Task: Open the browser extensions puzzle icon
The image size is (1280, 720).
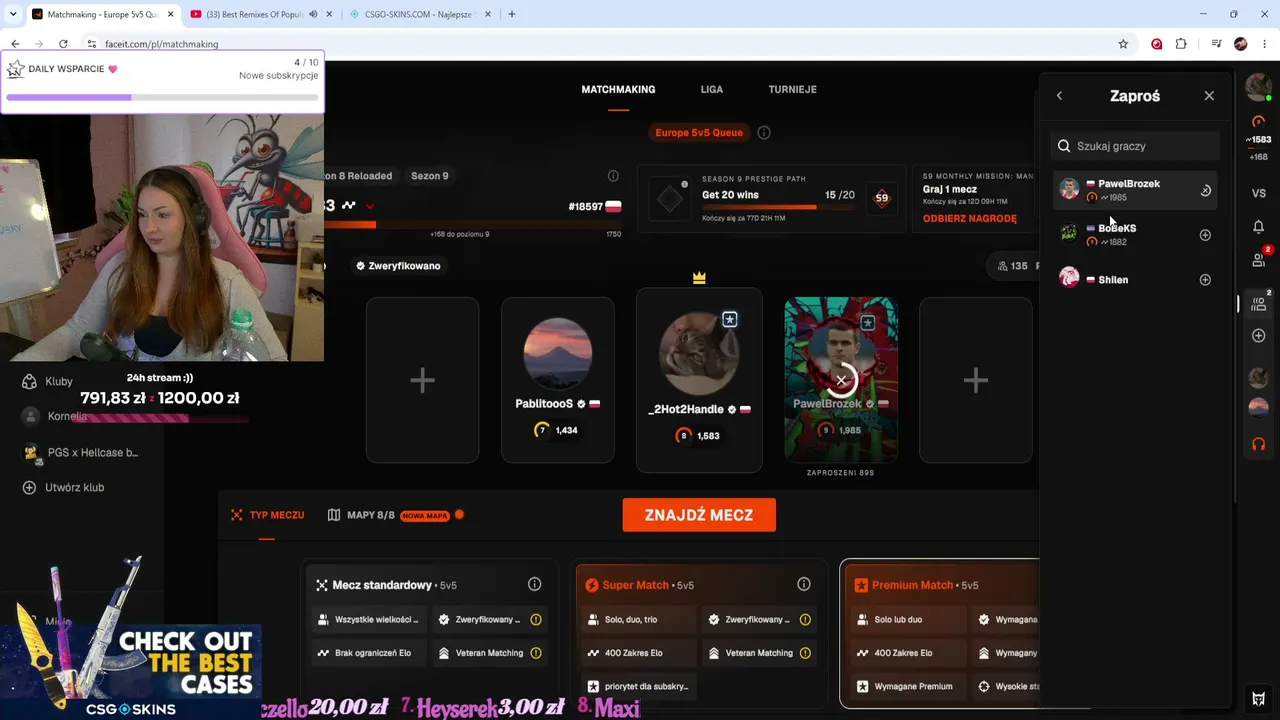Action: pos(1181,44)
